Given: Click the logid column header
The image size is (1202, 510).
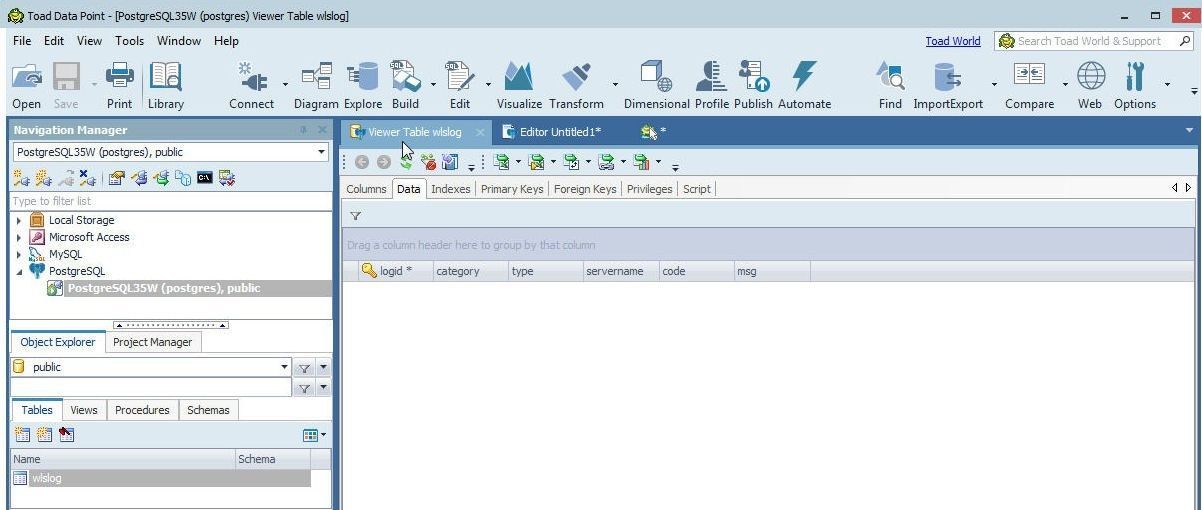Looking at the screenshot, I should (395, 271).
